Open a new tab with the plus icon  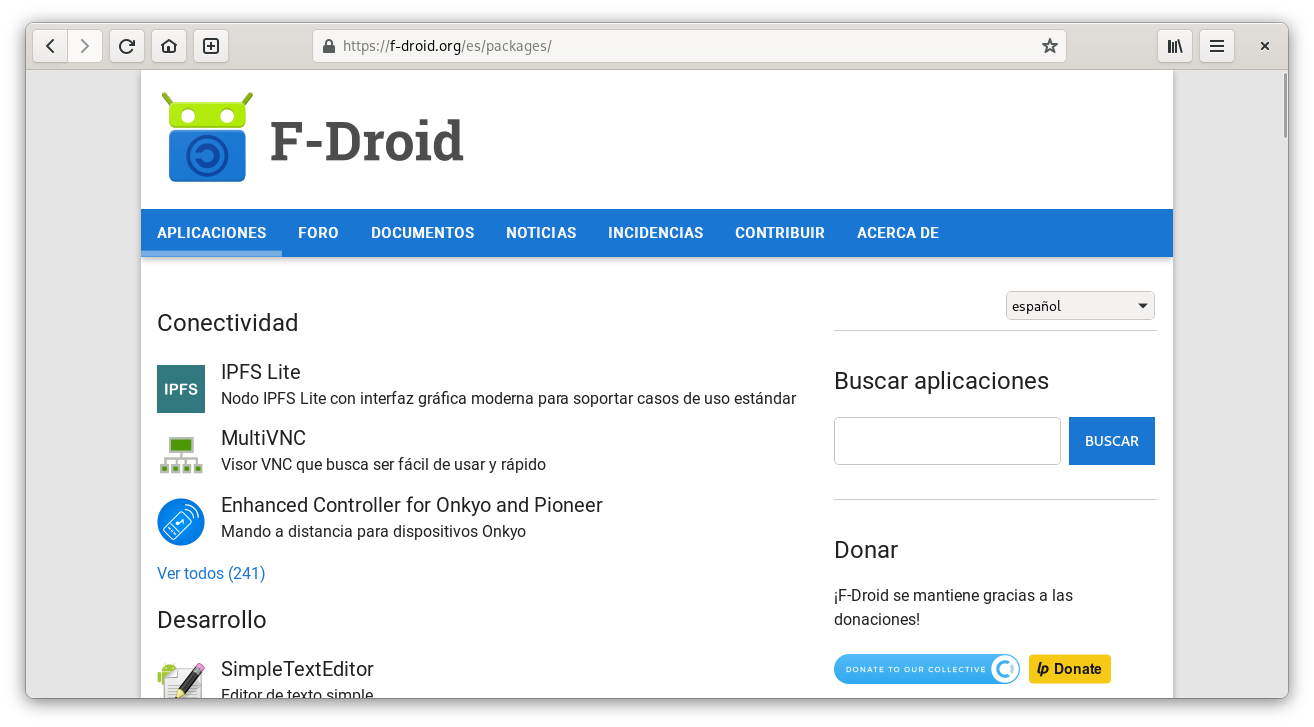tap(211, 46)
